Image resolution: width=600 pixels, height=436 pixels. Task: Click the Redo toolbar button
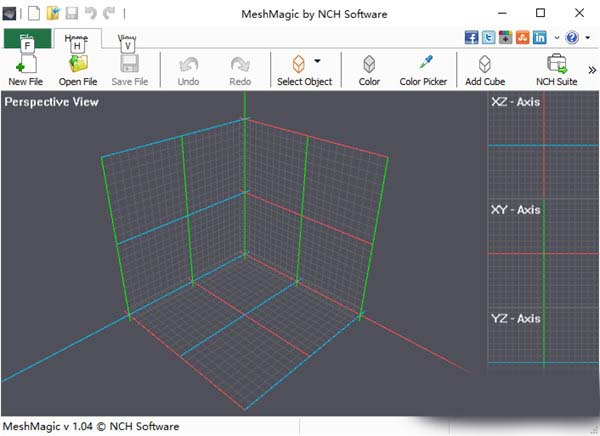(x=240, y=70)
